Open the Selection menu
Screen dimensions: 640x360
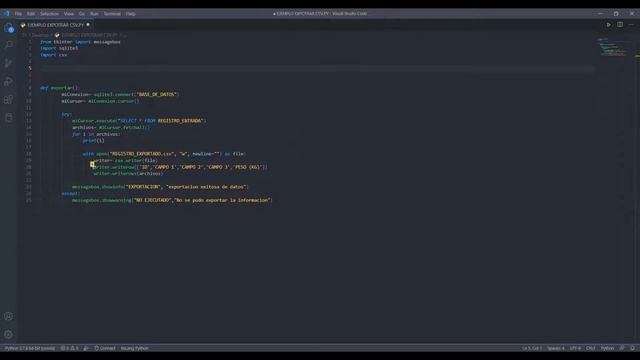coord(49,14)
